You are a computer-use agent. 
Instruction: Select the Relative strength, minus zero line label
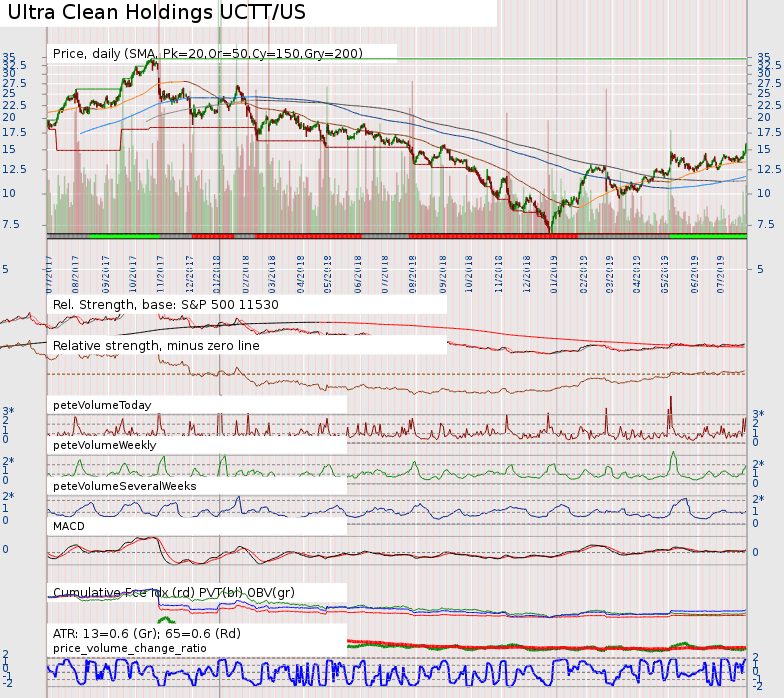coord(156,346)
